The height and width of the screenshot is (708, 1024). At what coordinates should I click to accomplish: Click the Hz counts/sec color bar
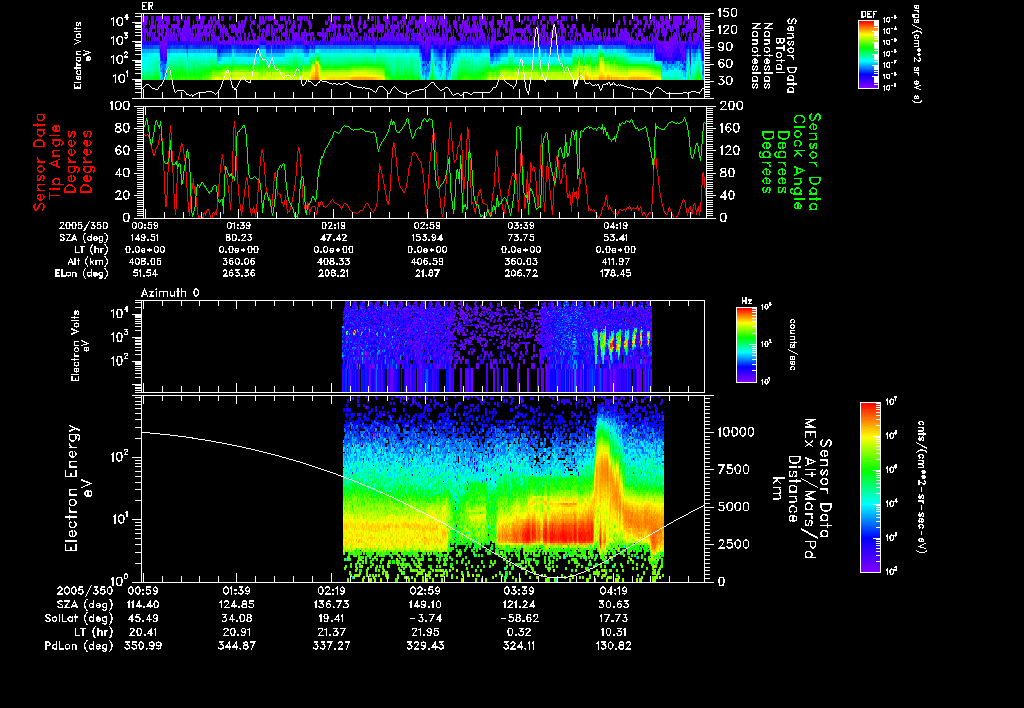[746, 345]
